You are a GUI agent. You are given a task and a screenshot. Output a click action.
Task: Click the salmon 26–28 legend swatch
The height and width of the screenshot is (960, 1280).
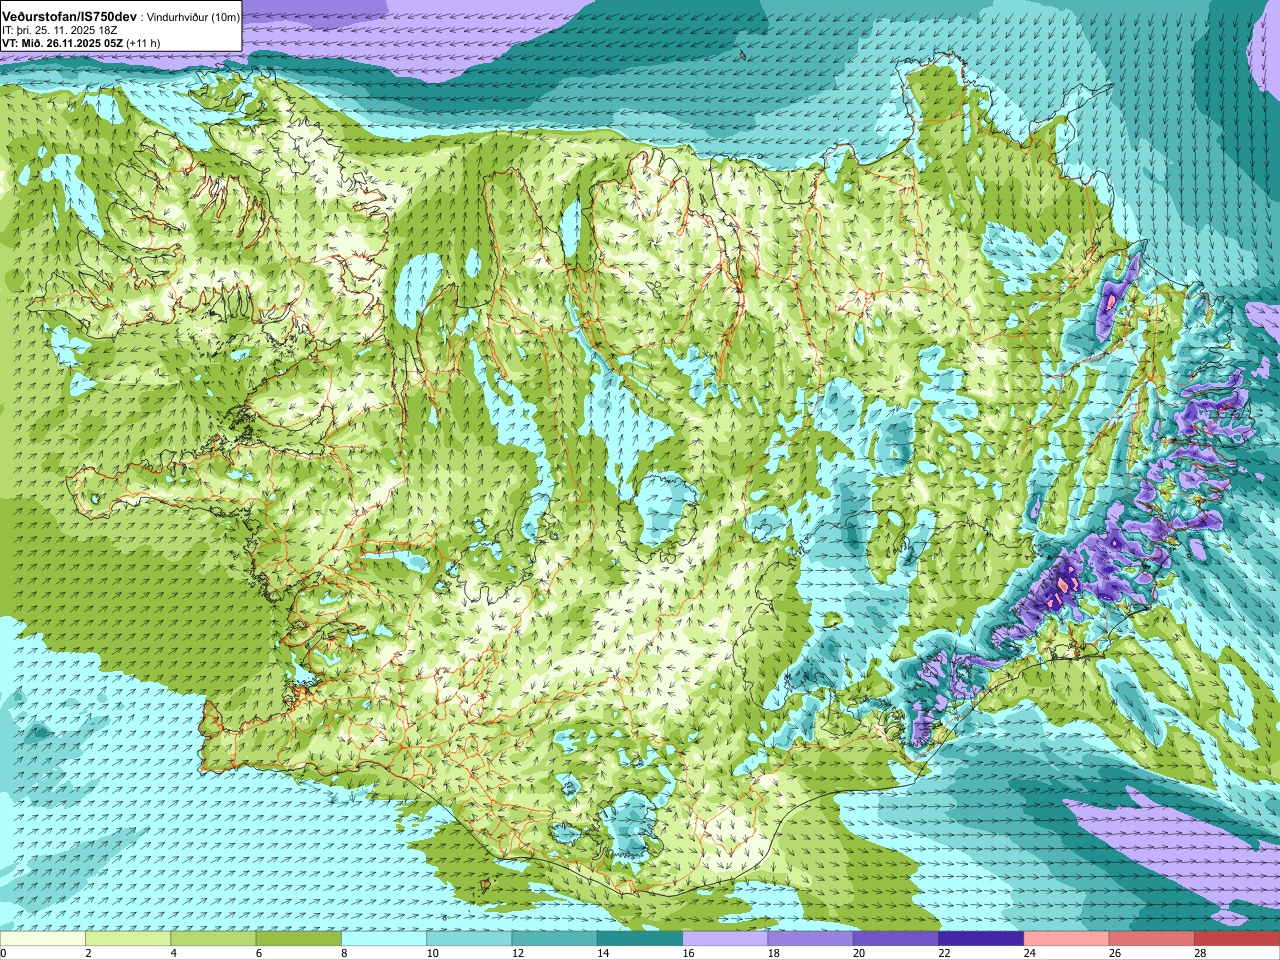(1152, 939)
